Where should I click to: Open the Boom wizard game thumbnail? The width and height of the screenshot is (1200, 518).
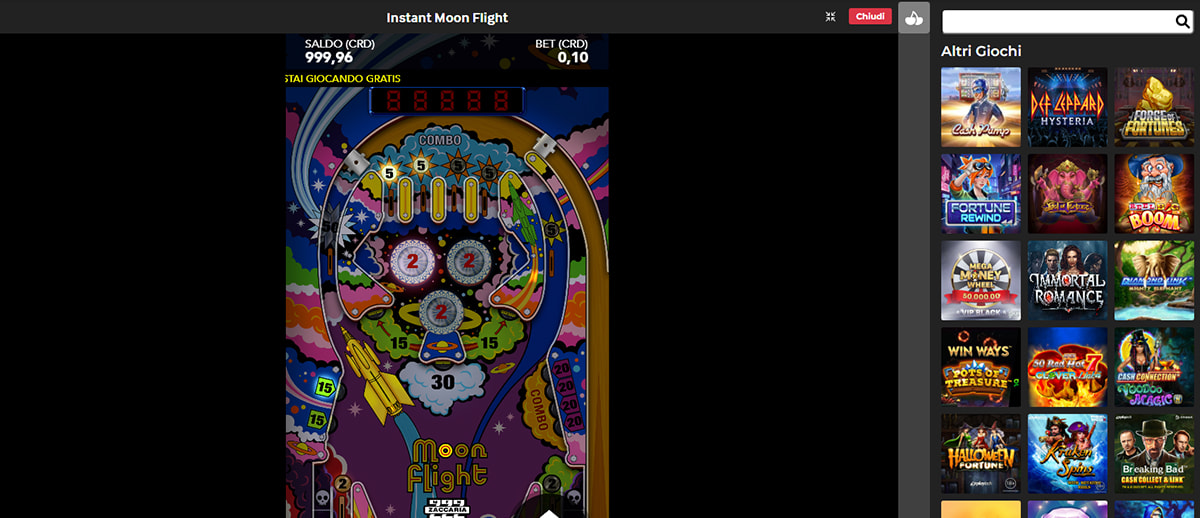pos(1154,194)
